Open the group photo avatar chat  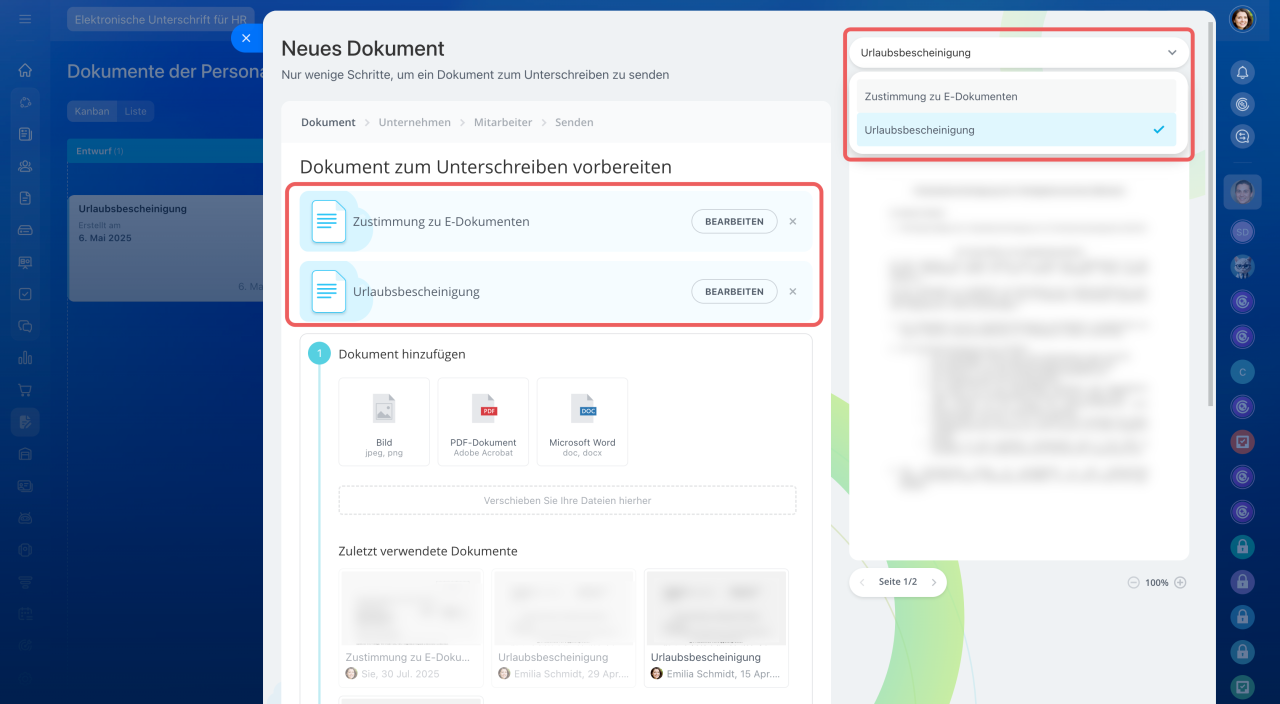point(1242,267)
